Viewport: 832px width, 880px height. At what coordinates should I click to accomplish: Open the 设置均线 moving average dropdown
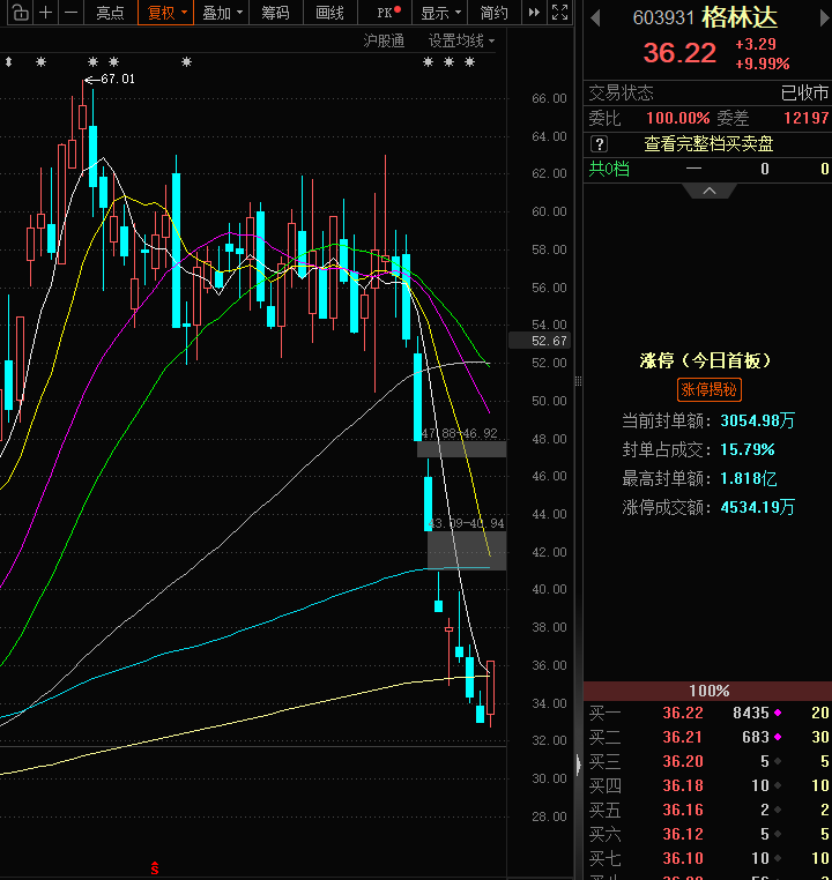pyautogui.click(x=461, y=41)
